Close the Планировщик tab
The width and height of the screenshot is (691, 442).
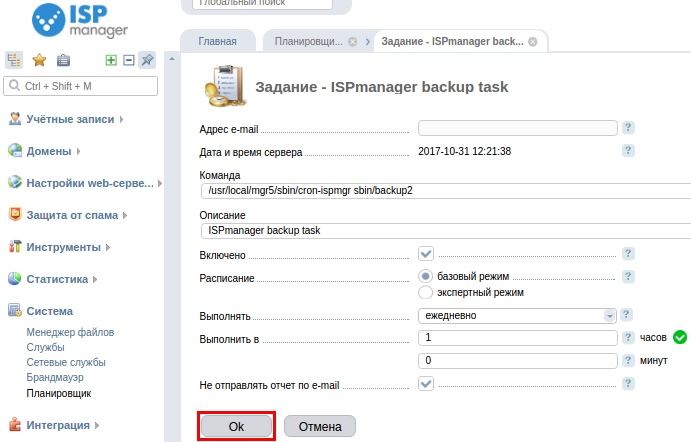point(353,41)
